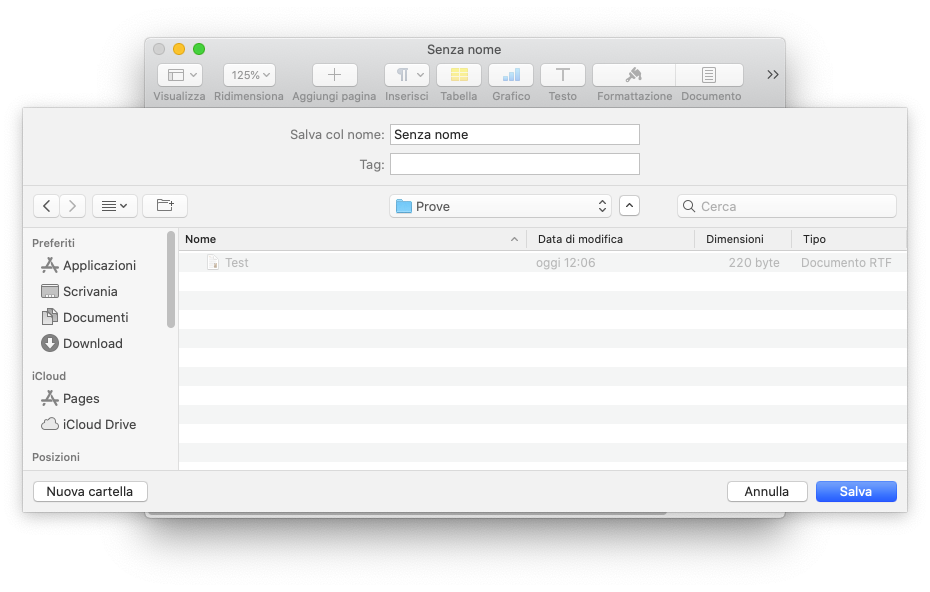Click the new folder icon in toolbar
The width and height of the screenshot is (930, 592).
pos(165,206)
